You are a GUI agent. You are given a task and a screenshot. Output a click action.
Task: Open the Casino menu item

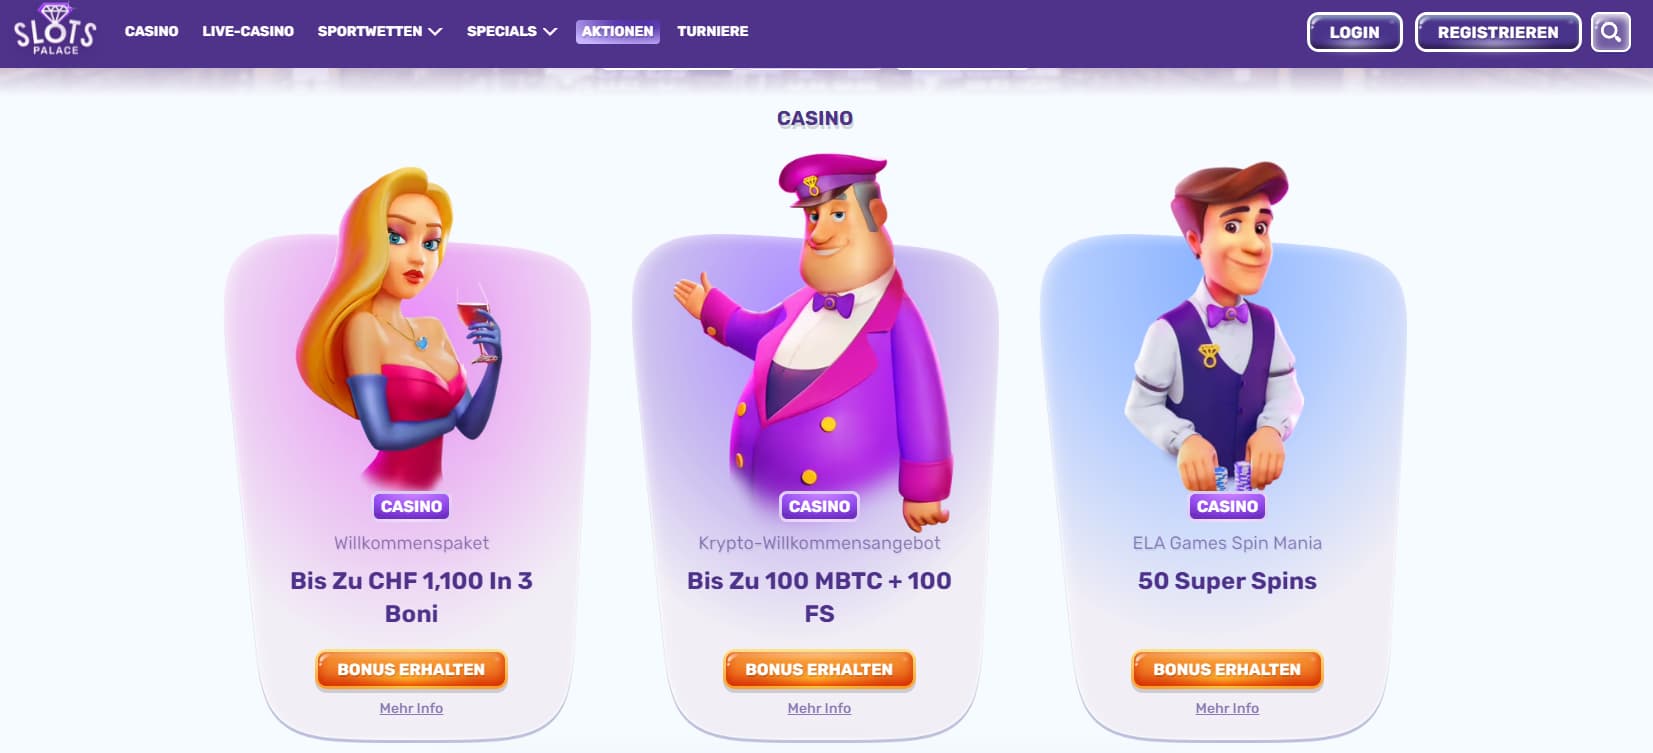[151, 31]
